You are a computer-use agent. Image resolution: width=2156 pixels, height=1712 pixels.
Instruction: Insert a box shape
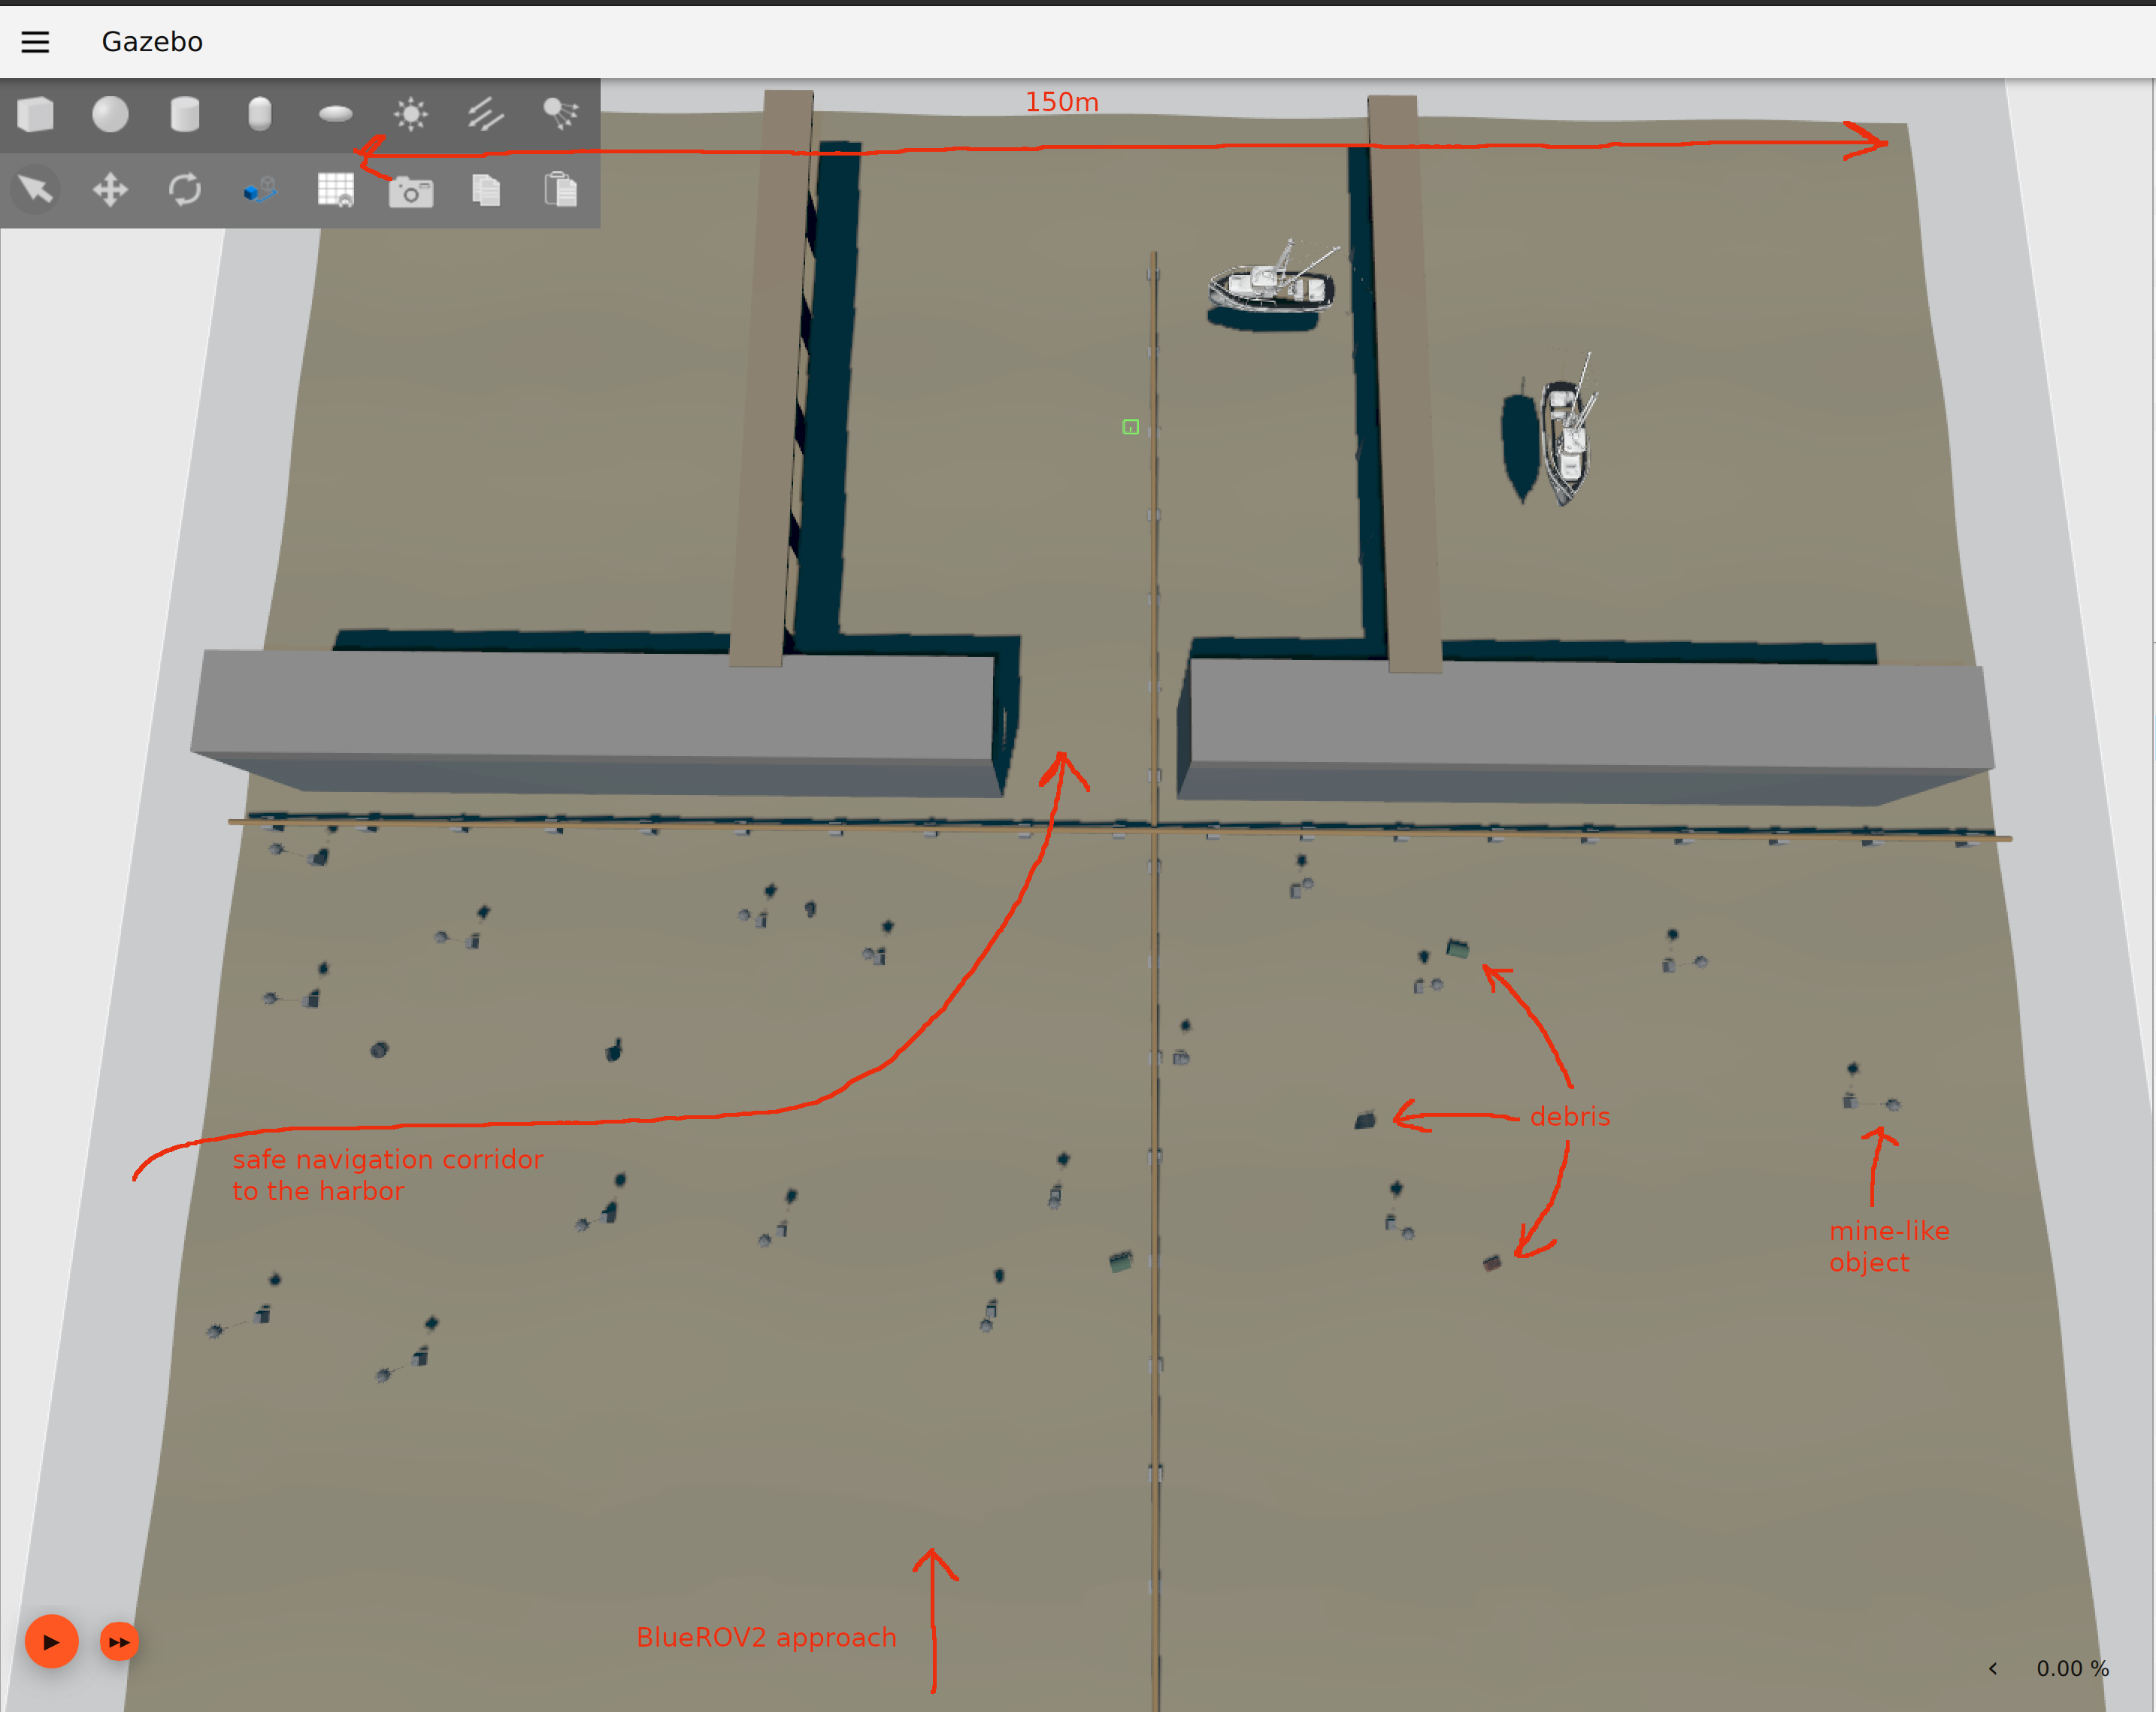click(36, 115)
